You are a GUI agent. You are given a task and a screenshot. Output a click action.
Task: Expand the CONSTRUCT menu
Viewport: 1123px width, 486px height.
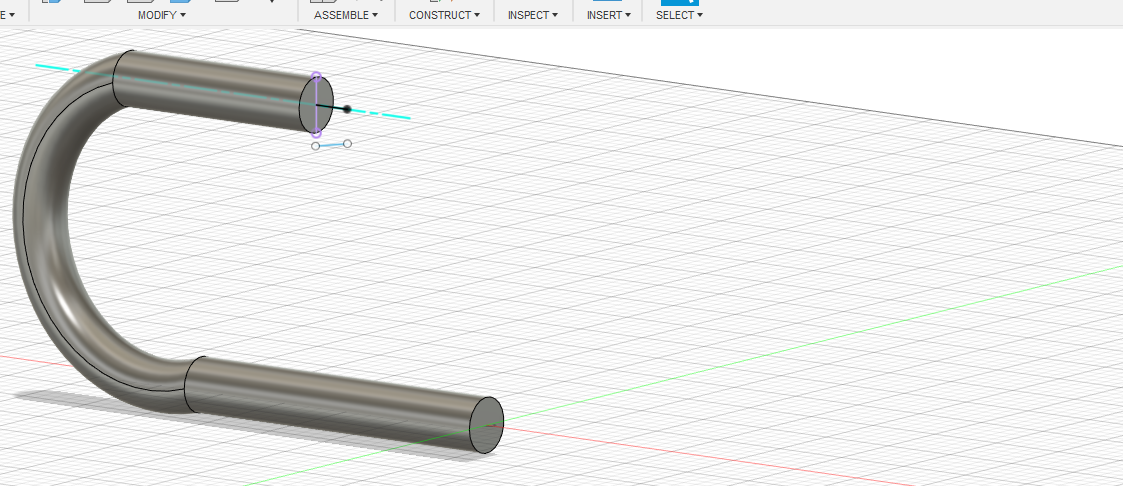[x=444, y=15]
